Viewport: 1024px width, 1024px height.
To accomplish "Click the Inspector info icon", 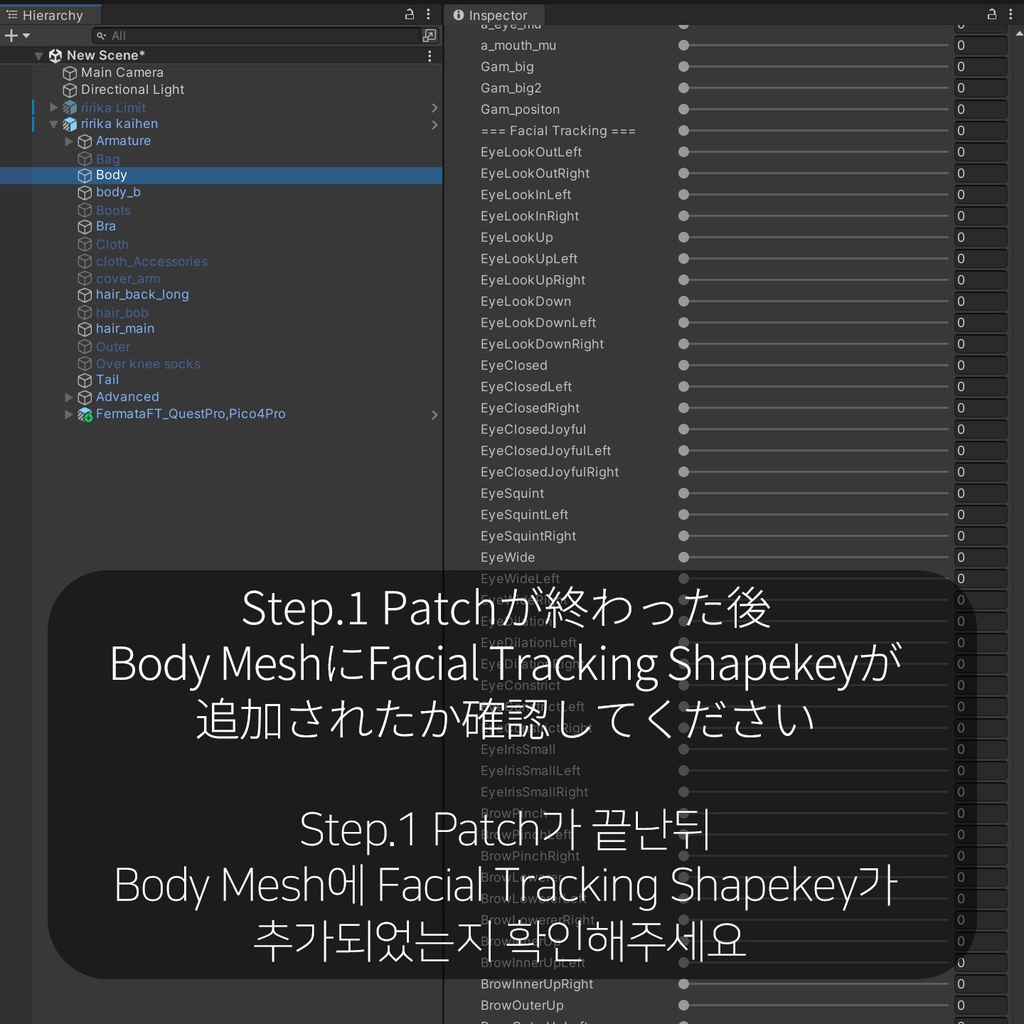I will [x=458, y=16].
